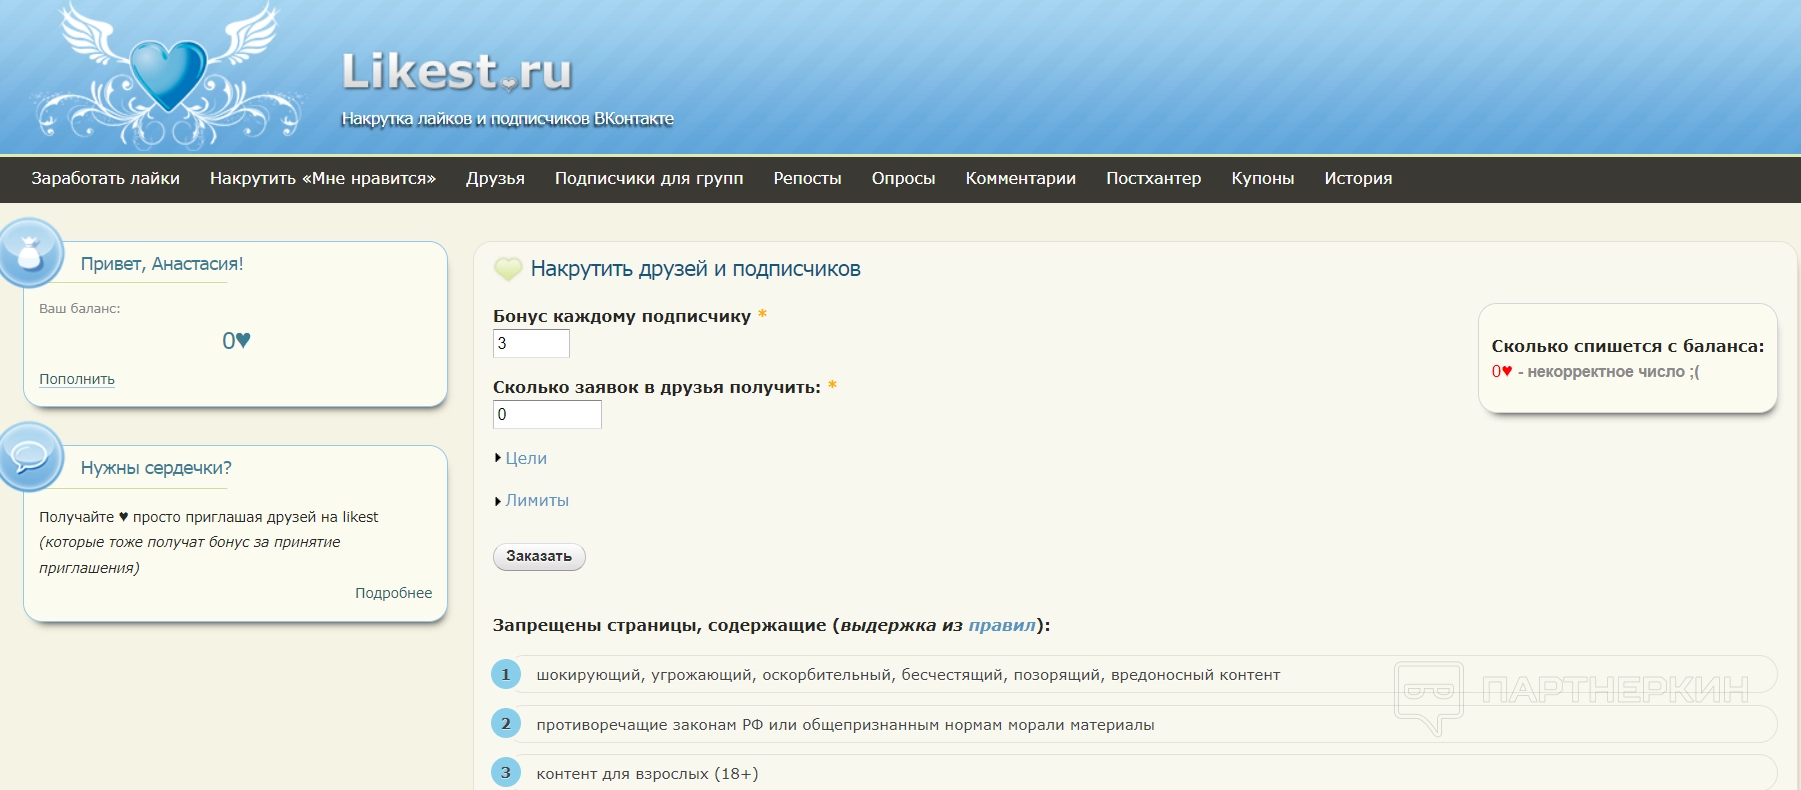1801x790 pixels.
Task: Click the Пополнить balance link
Action: [77, 379]
